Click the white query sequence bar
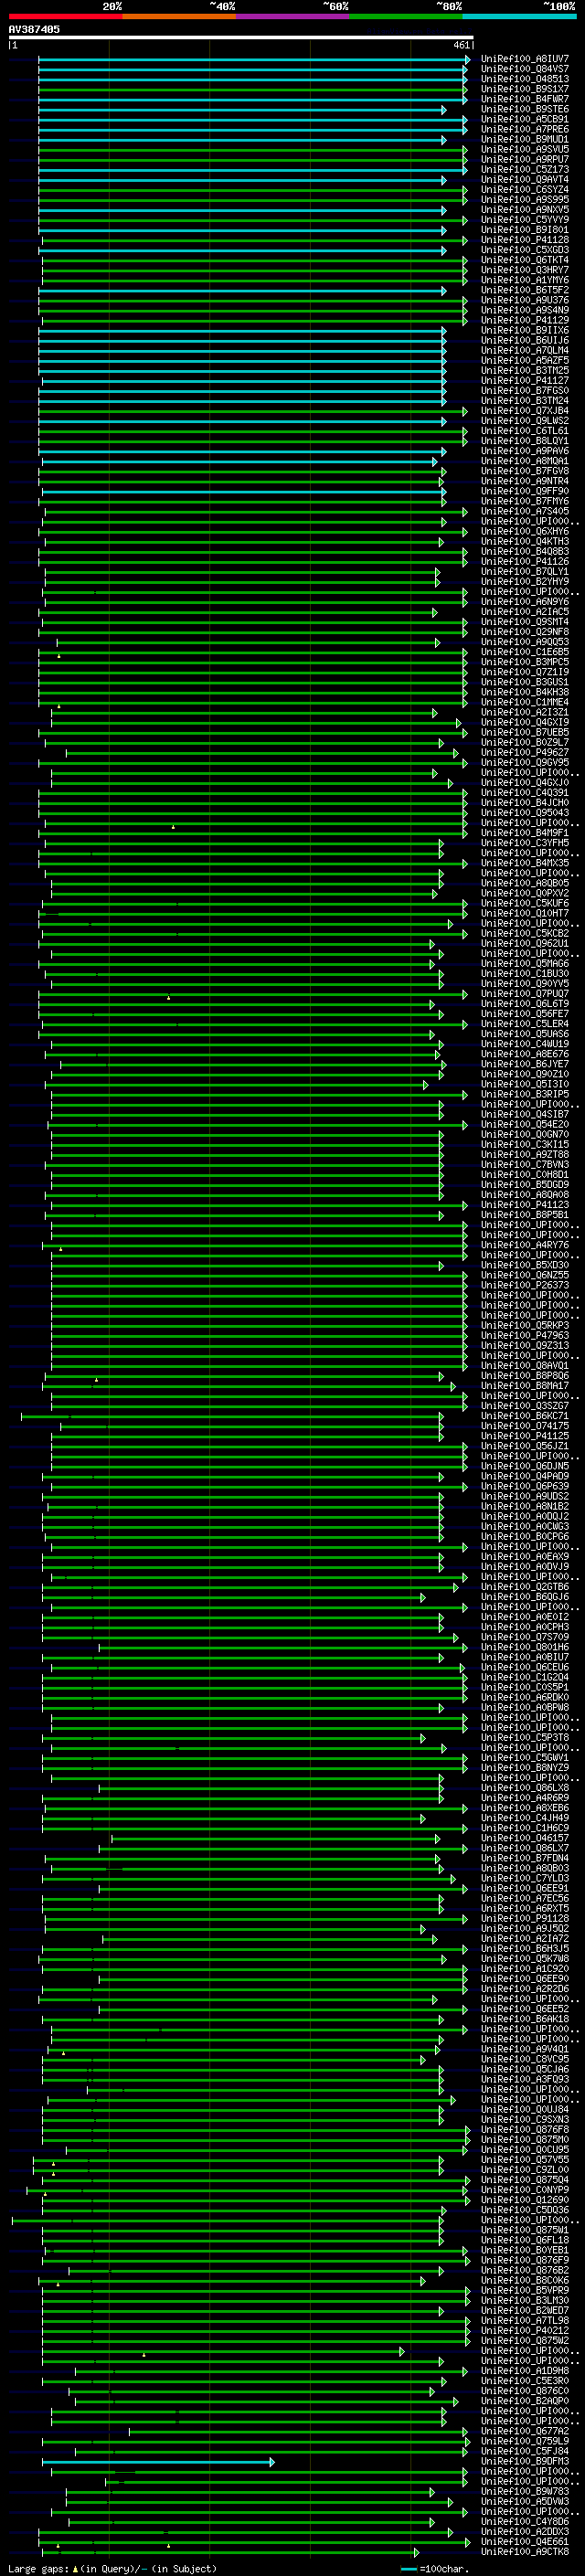The image size is (585, 2576). click(241, 38)
